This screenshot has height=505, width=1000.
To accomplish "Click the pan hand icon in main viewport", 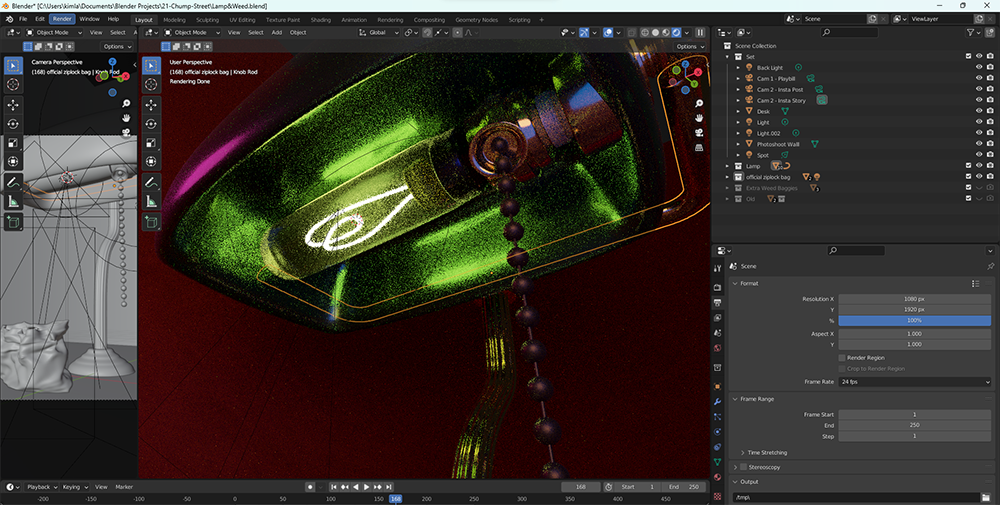I will [x=699, y=118].
